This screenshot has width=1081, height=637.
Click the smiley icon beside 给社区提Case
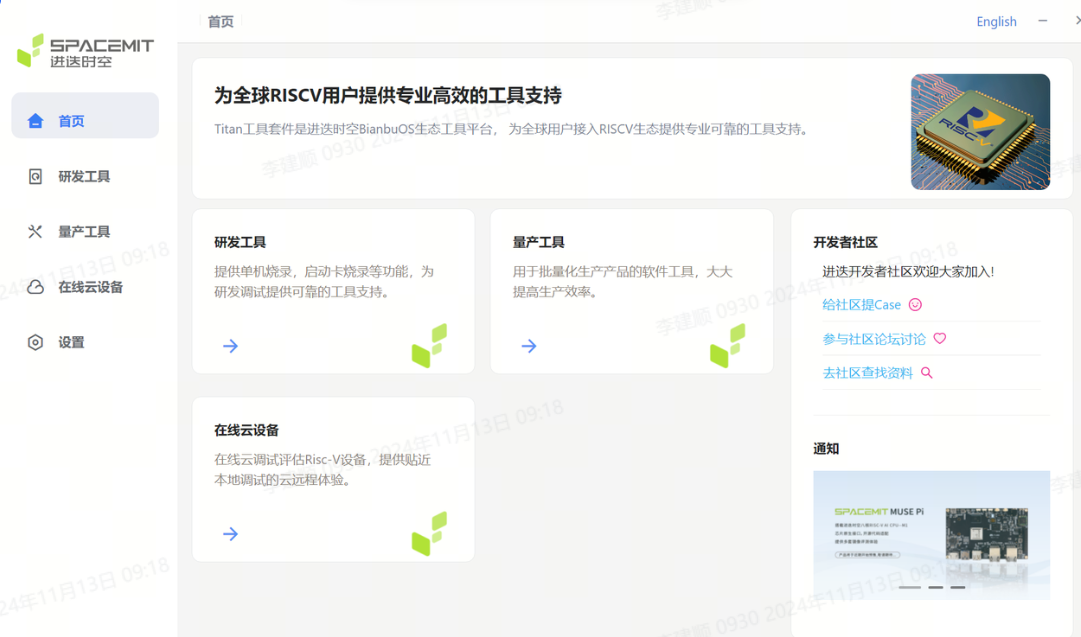pos(916,305)
